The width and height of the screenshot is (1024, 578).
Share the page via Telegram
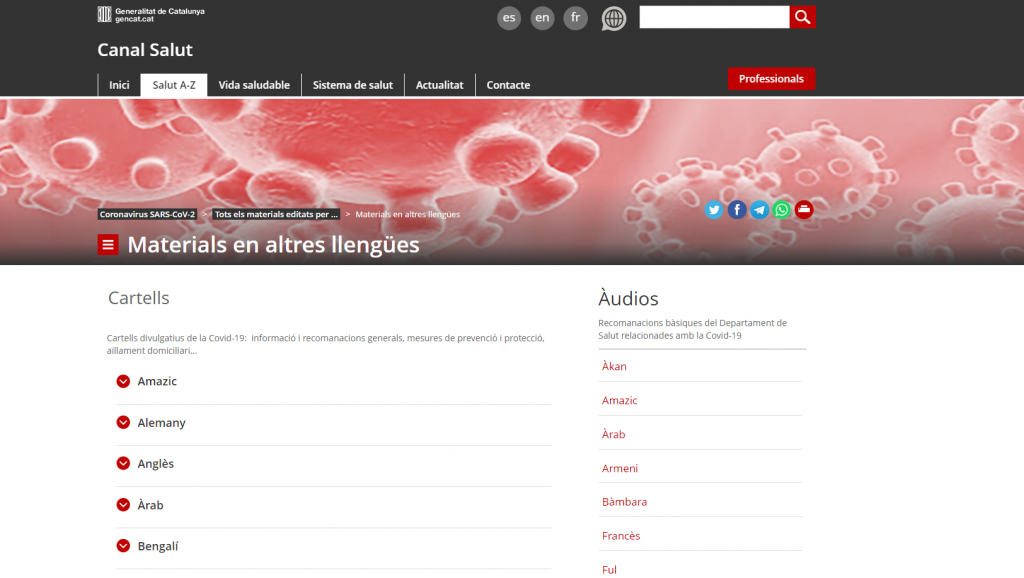(760, 210)
